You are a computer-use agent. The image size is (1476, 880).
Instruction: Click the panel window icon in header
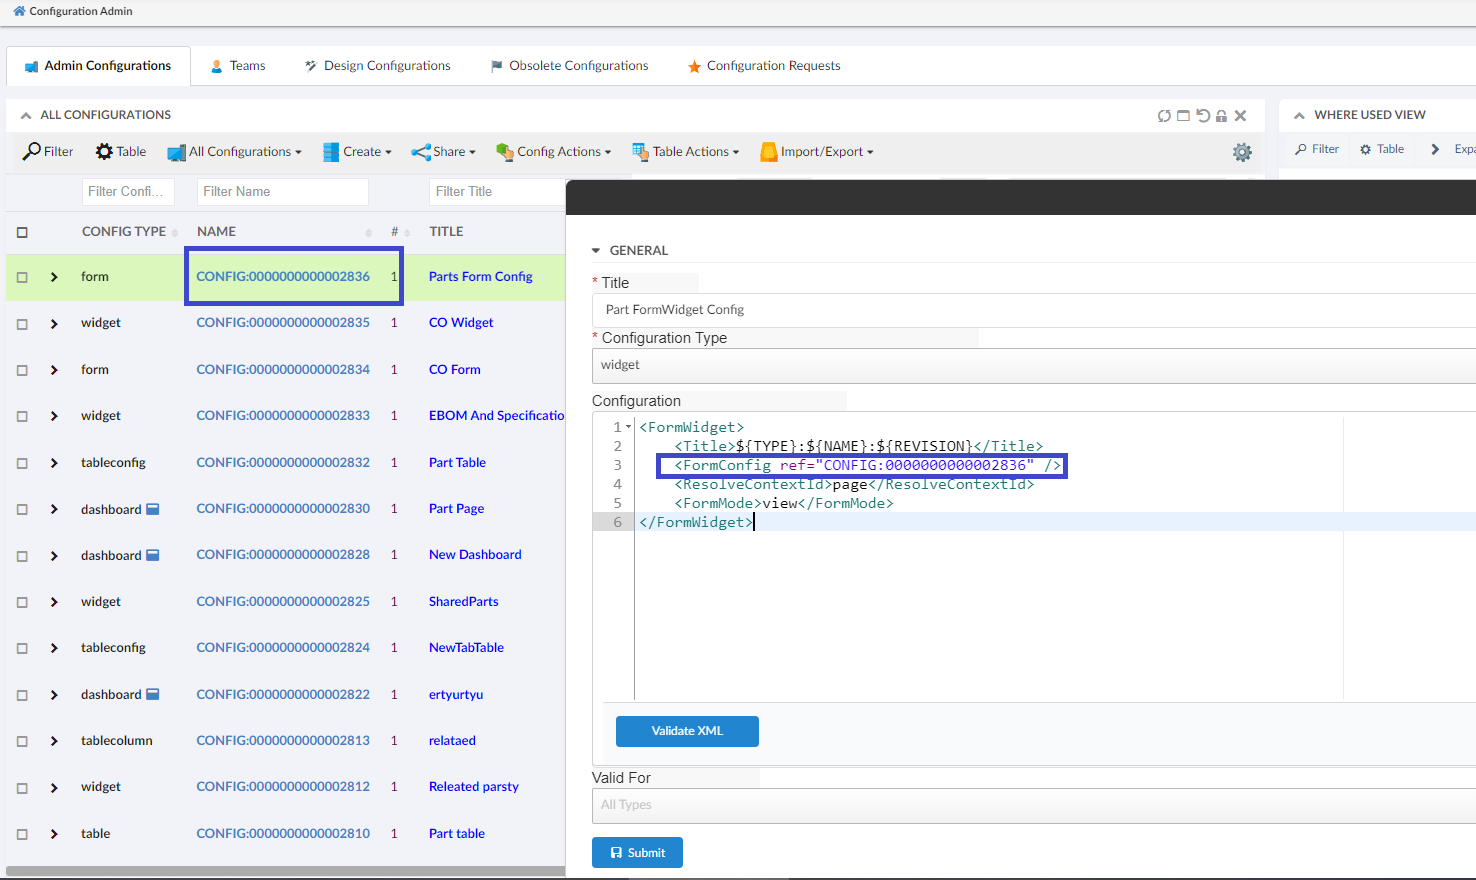[1183, 116]
